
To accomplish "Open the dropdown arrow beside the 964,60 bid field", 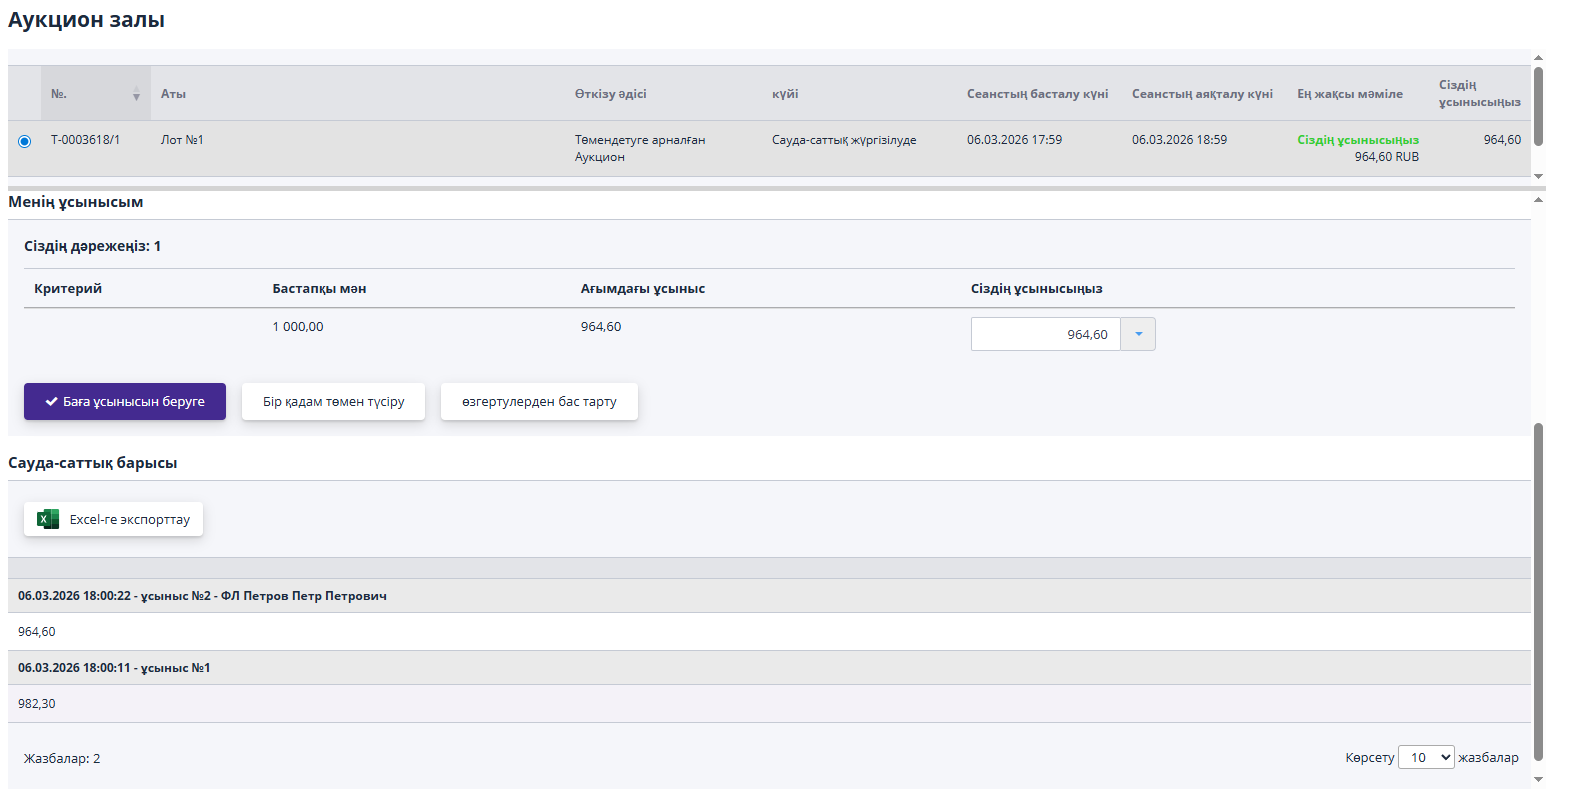I will pos(1138,334).
